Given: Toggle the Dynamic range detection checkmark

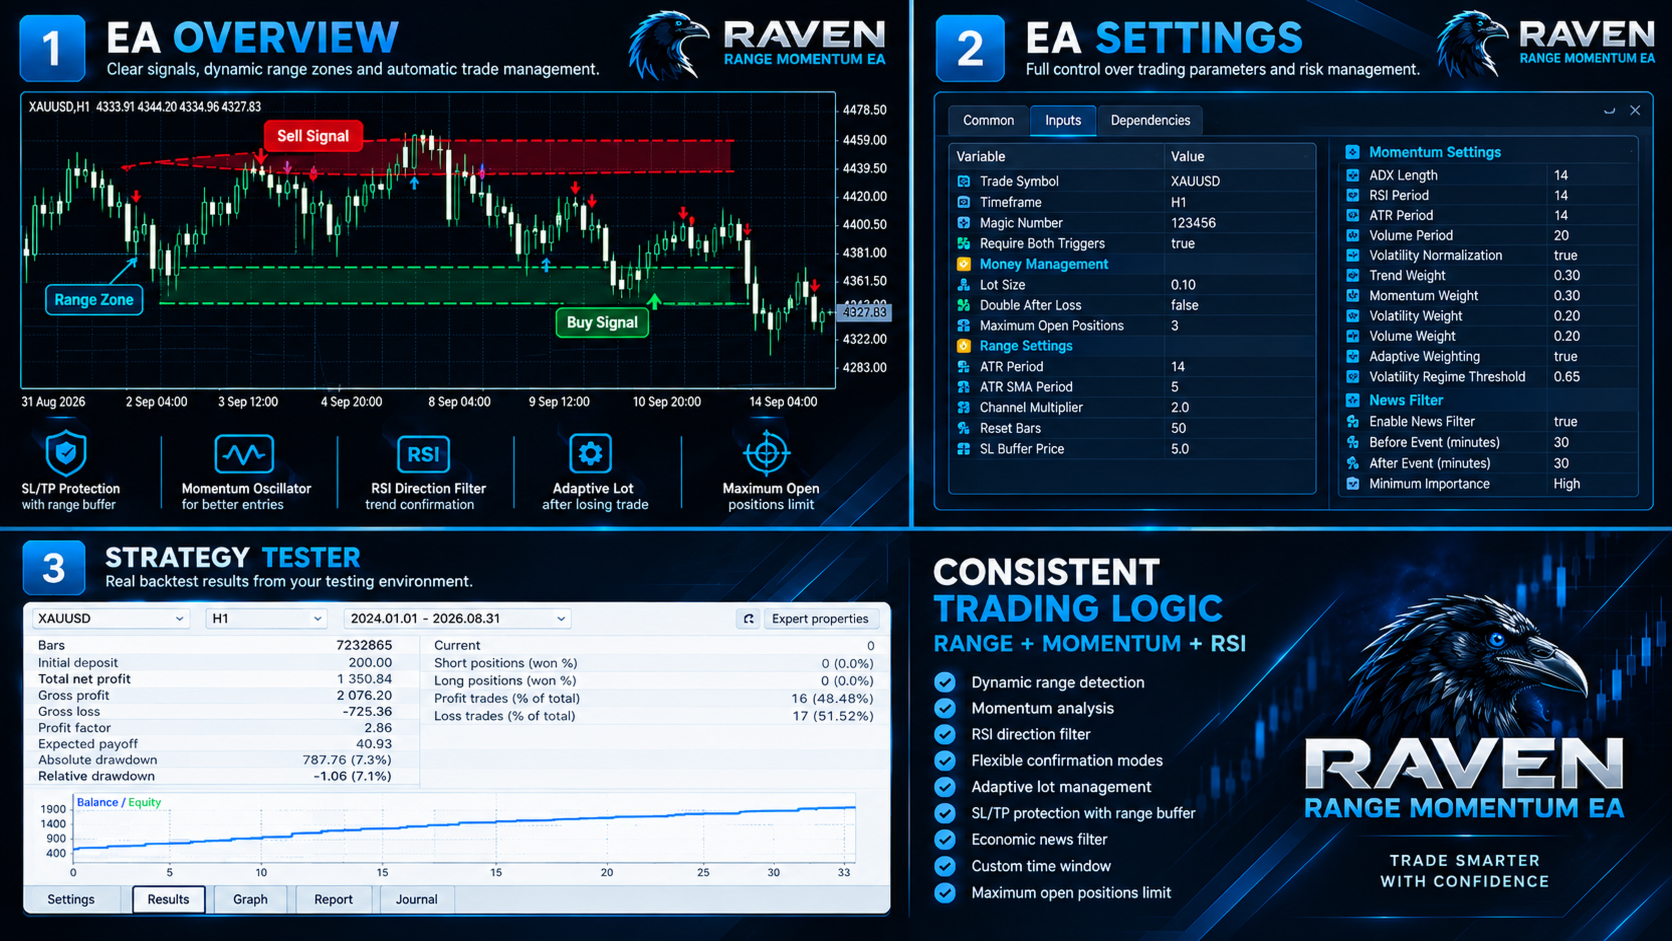Looking at the screenshot, I should tap(945, 682).
